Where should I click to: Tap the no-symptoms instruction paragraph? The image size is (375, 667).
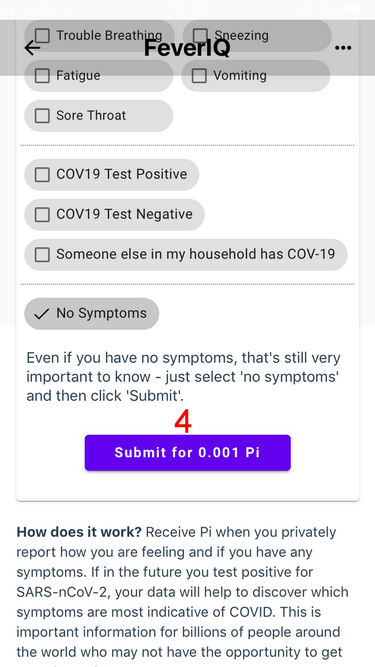[183, 377]
